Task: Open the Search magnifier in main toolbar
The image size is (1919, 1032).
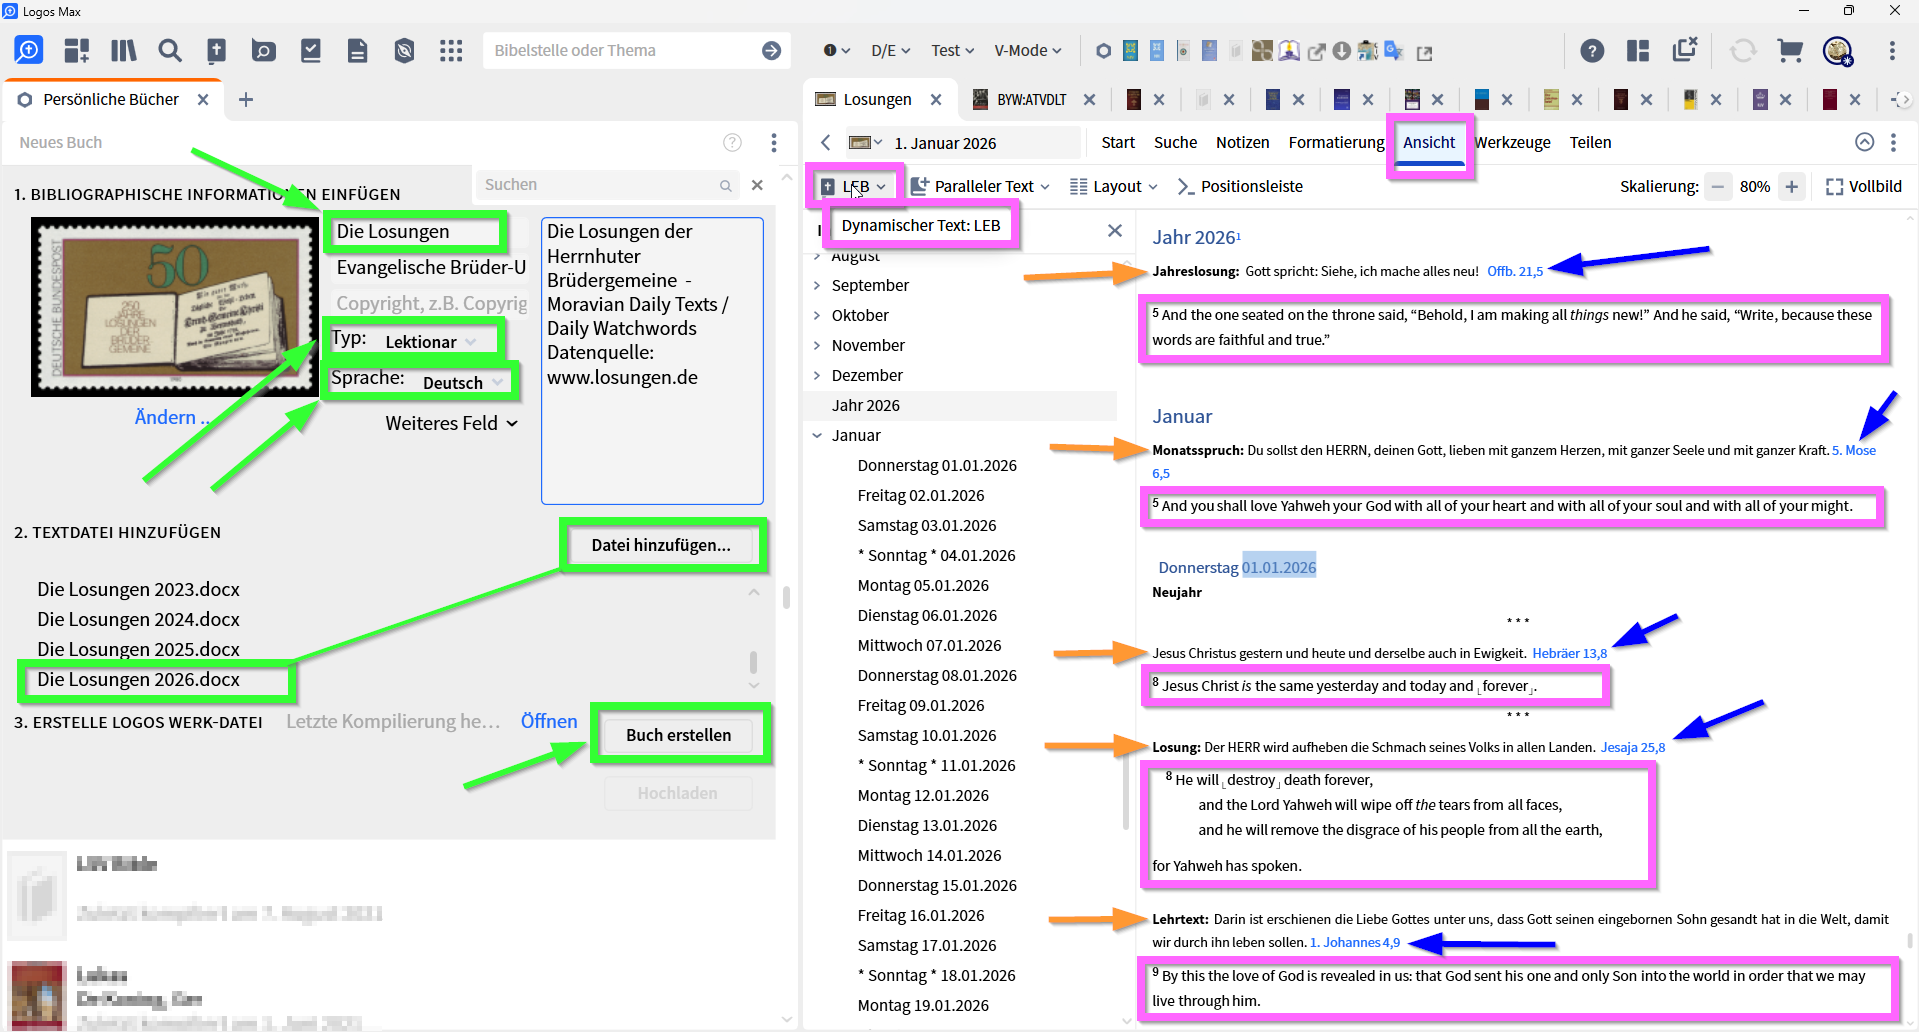Action: coord(170,50)
